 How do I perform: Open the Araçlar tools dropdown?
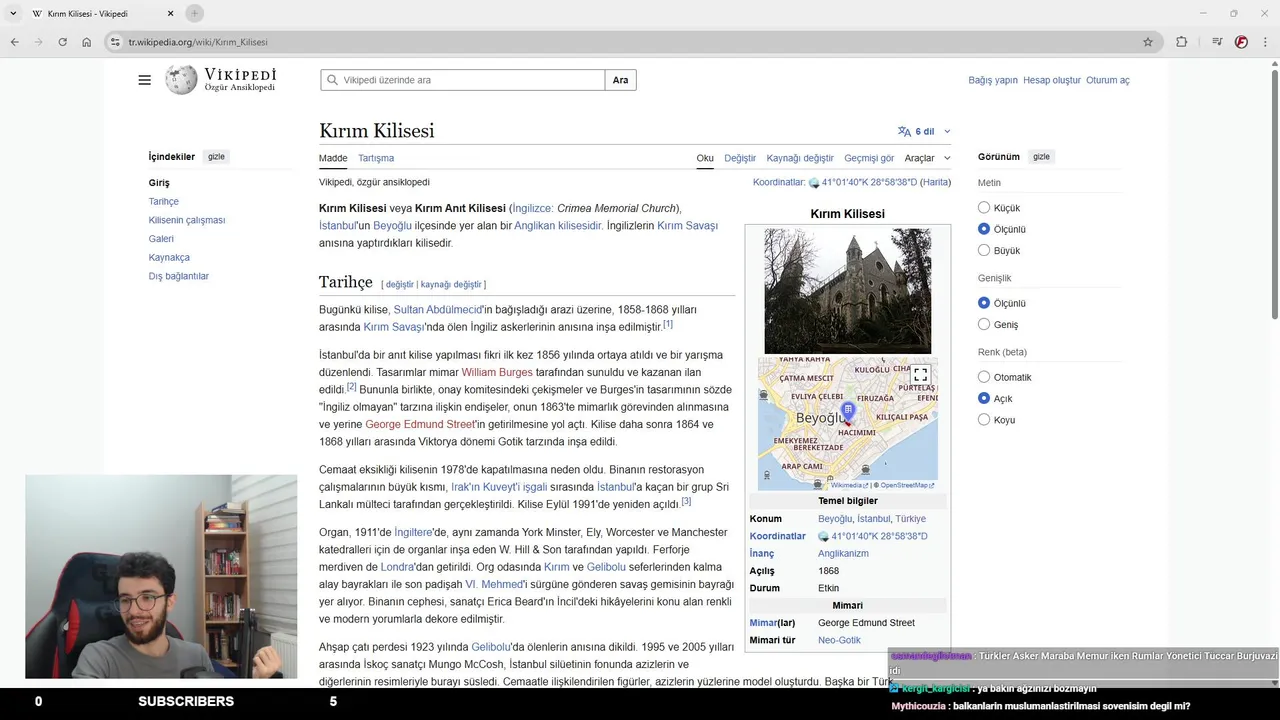(927, 158)
